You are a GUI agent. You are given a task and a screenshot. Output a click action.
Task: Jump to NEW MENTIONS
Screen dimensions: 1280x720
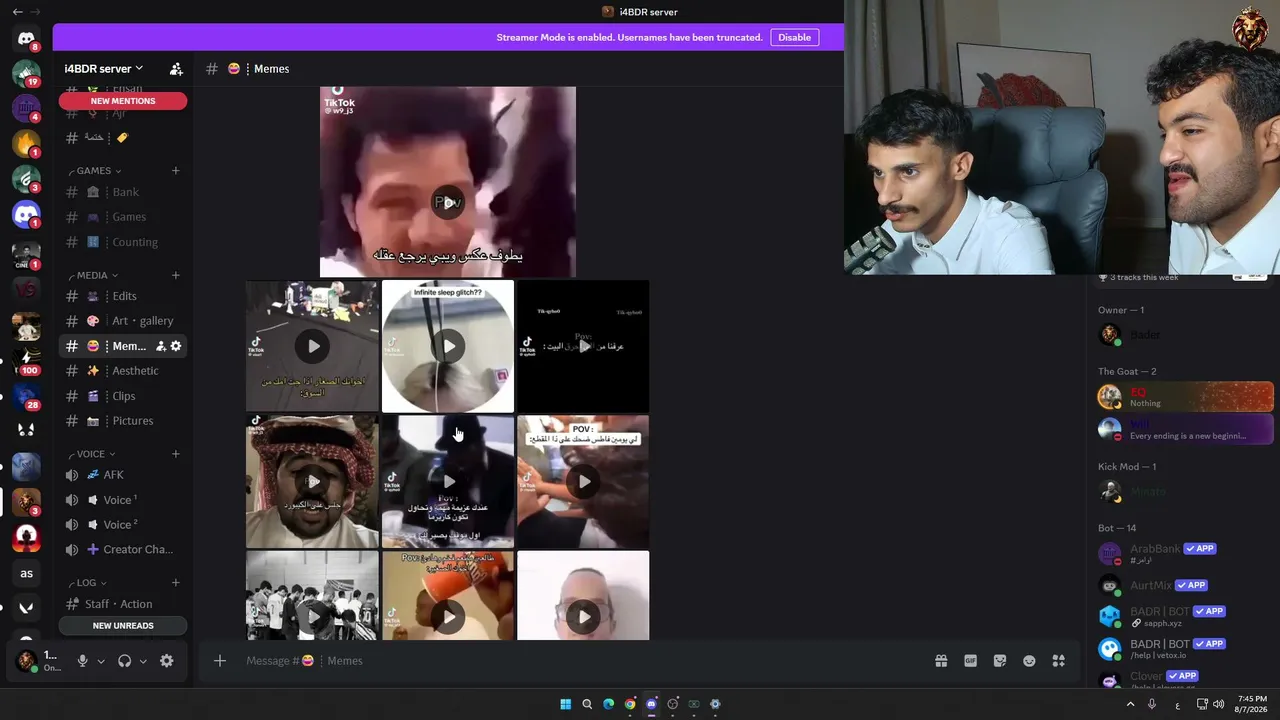(x=123, y=101)
